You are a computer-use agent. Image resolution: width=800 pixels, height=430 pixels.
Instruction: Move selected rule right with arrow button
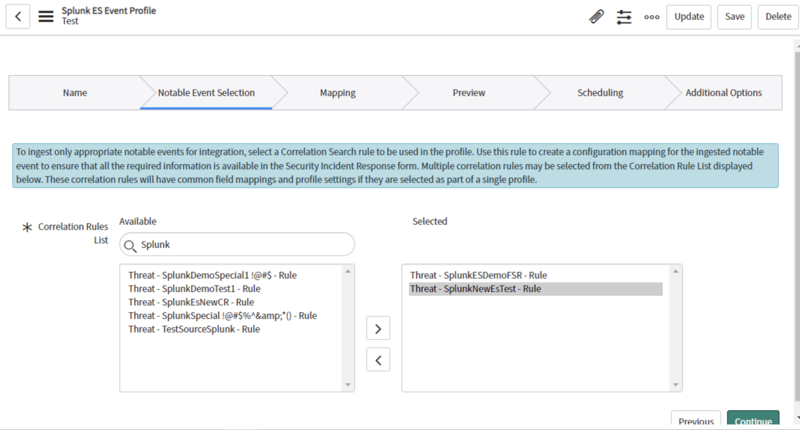(378, 328)
